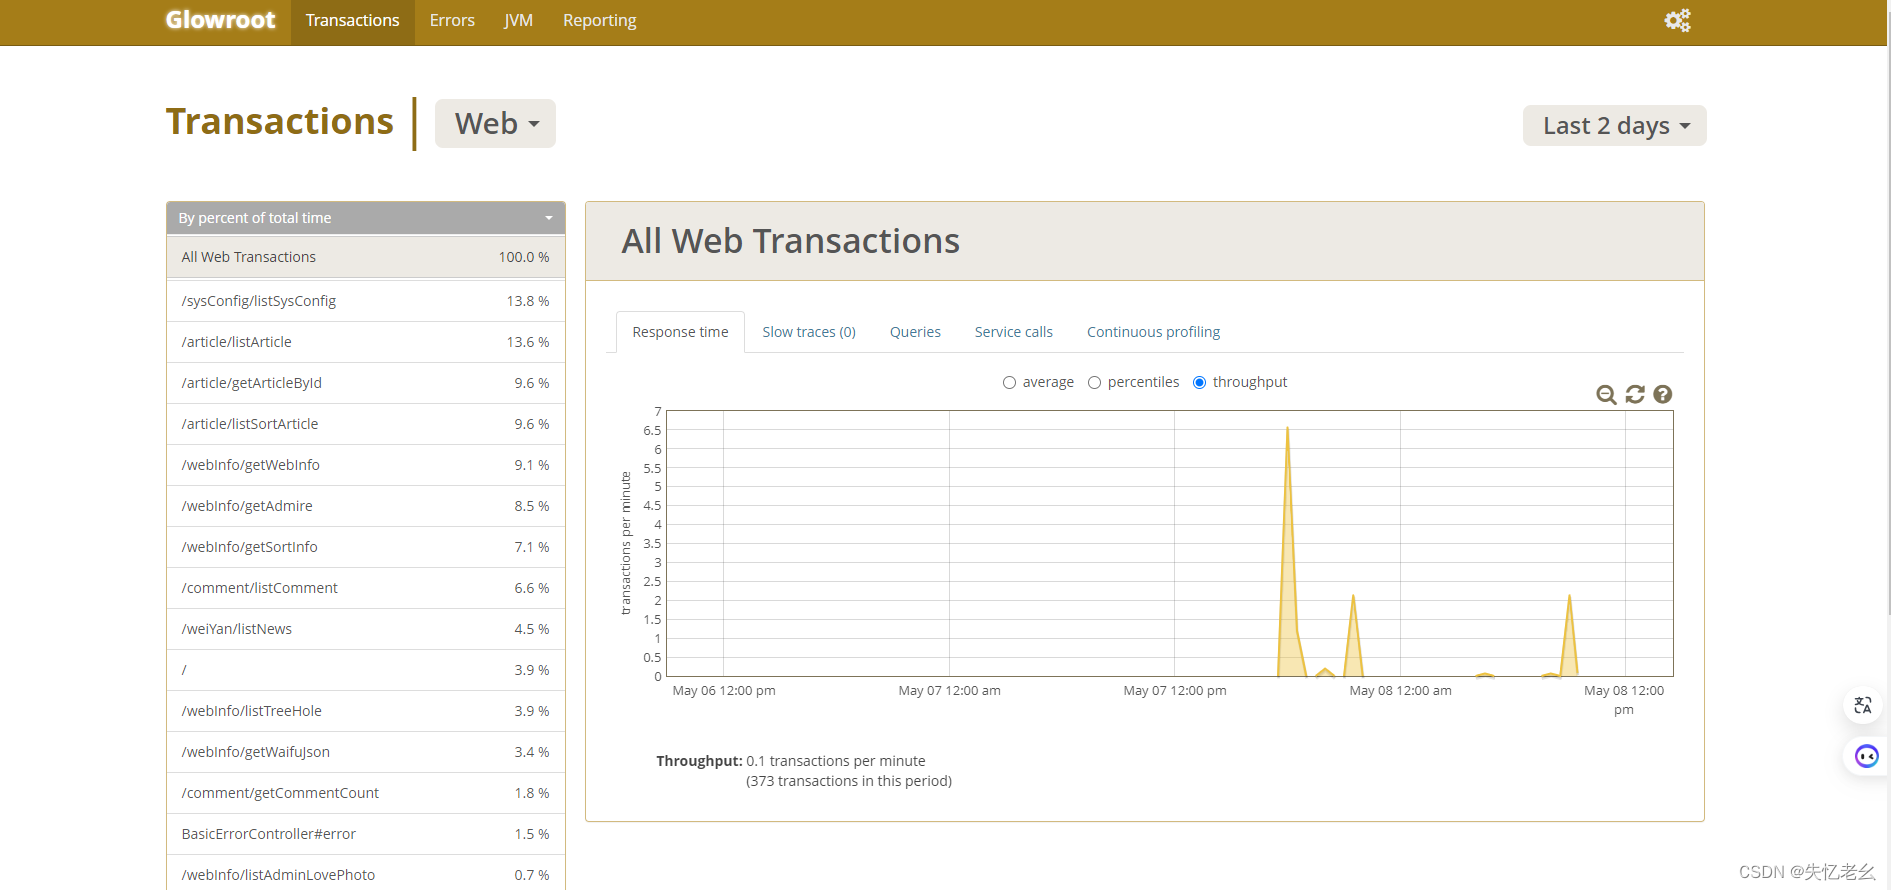Open /article/listArticle transaction
Viewport: 1891px width, 890px height.
(x=366, y=342)
